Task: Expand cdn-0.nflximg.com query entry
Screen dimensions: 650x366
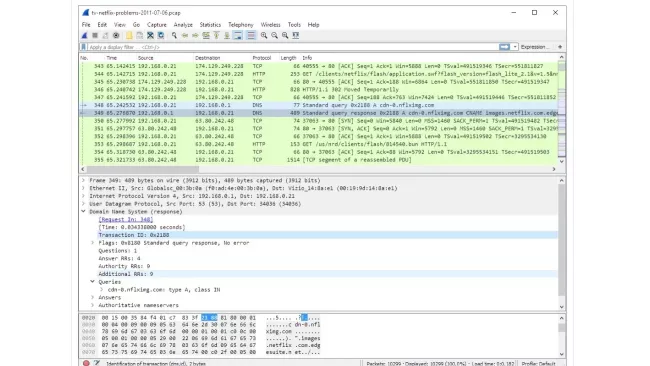Action: [102, 290]
